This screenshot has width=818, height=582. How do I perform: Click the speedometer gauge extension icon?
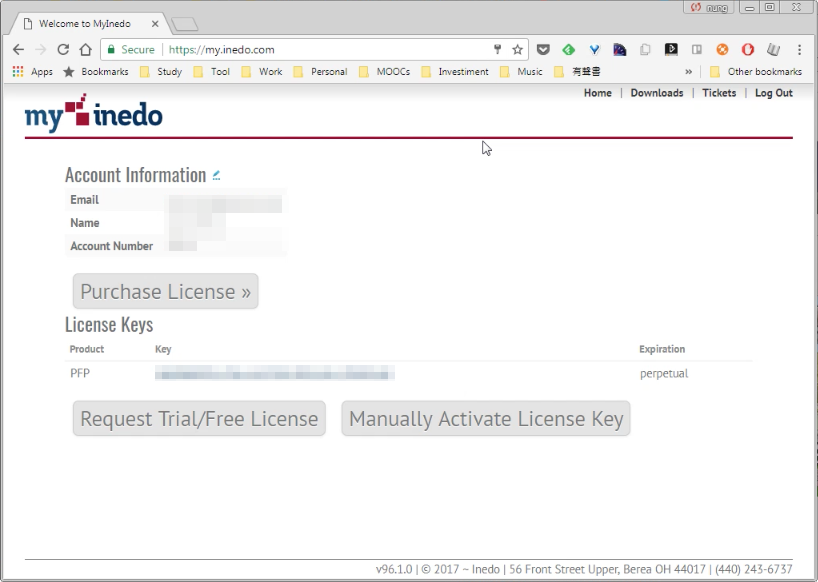point(620,50)
